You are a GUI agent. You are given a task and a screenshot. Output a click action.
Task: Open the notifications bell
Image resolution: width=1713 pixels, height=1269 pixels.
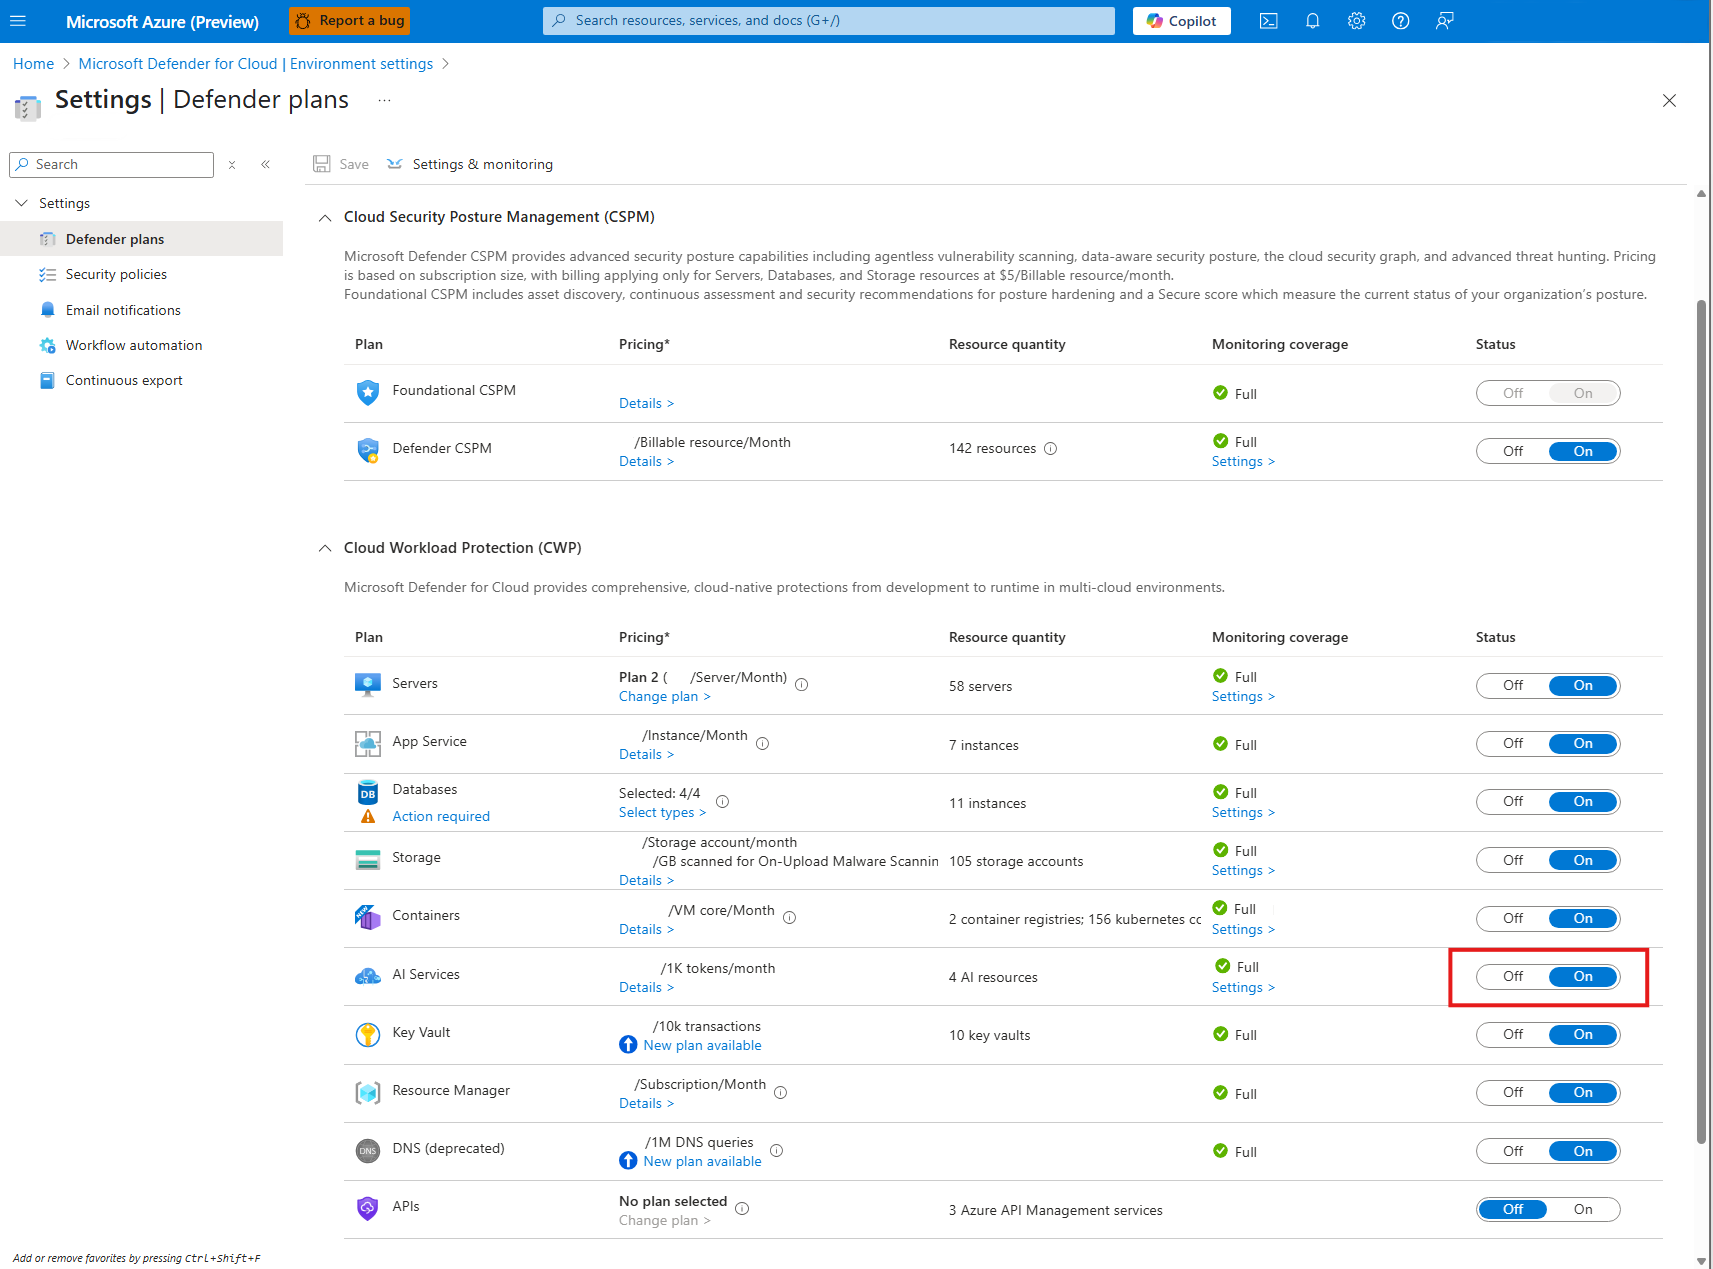[1312, 21]
